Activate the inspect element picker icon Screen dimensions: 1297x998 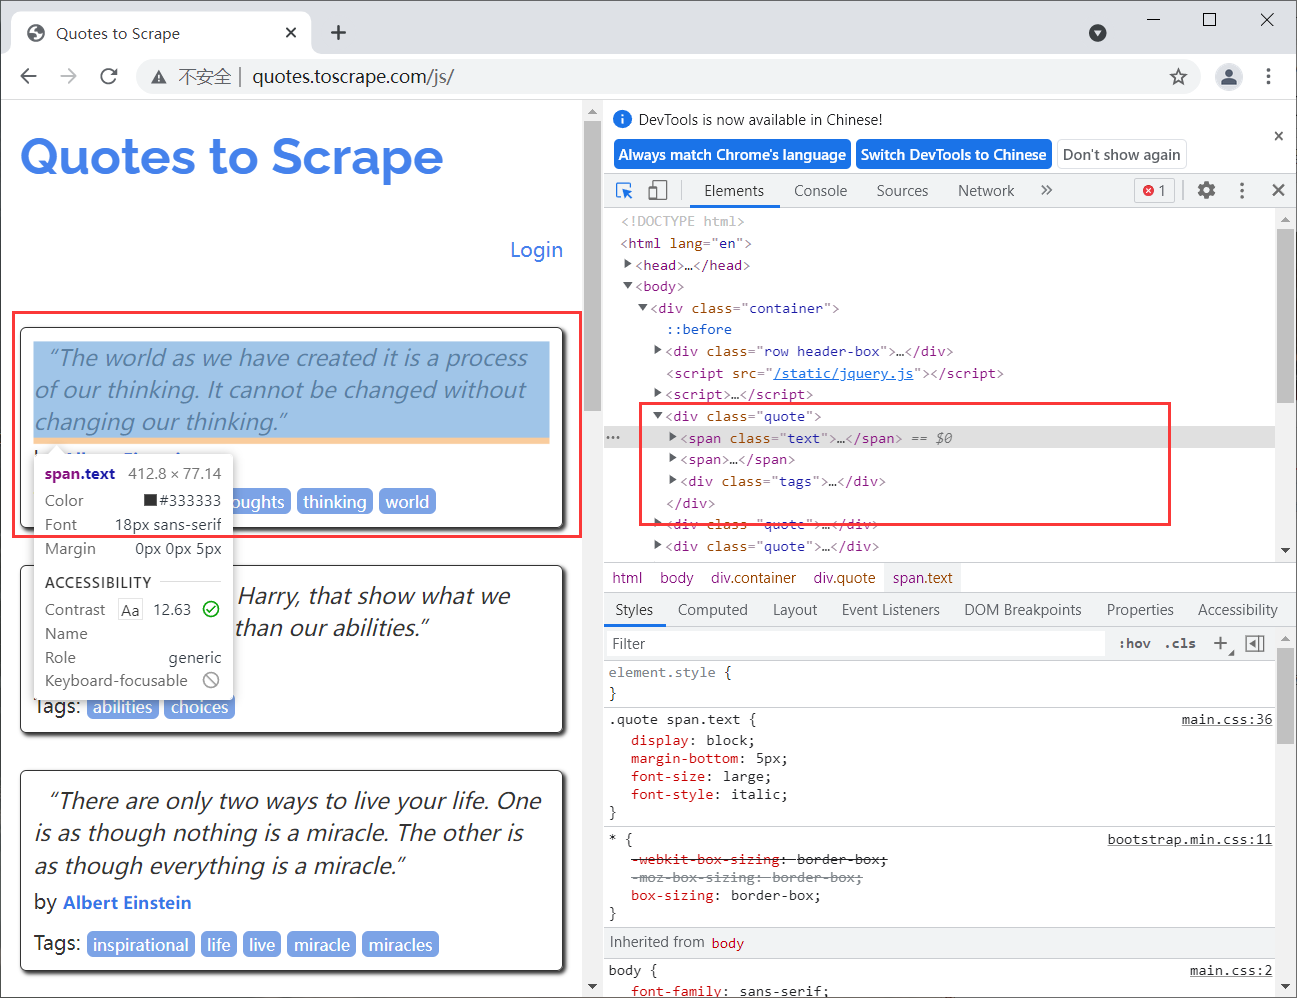624,190
